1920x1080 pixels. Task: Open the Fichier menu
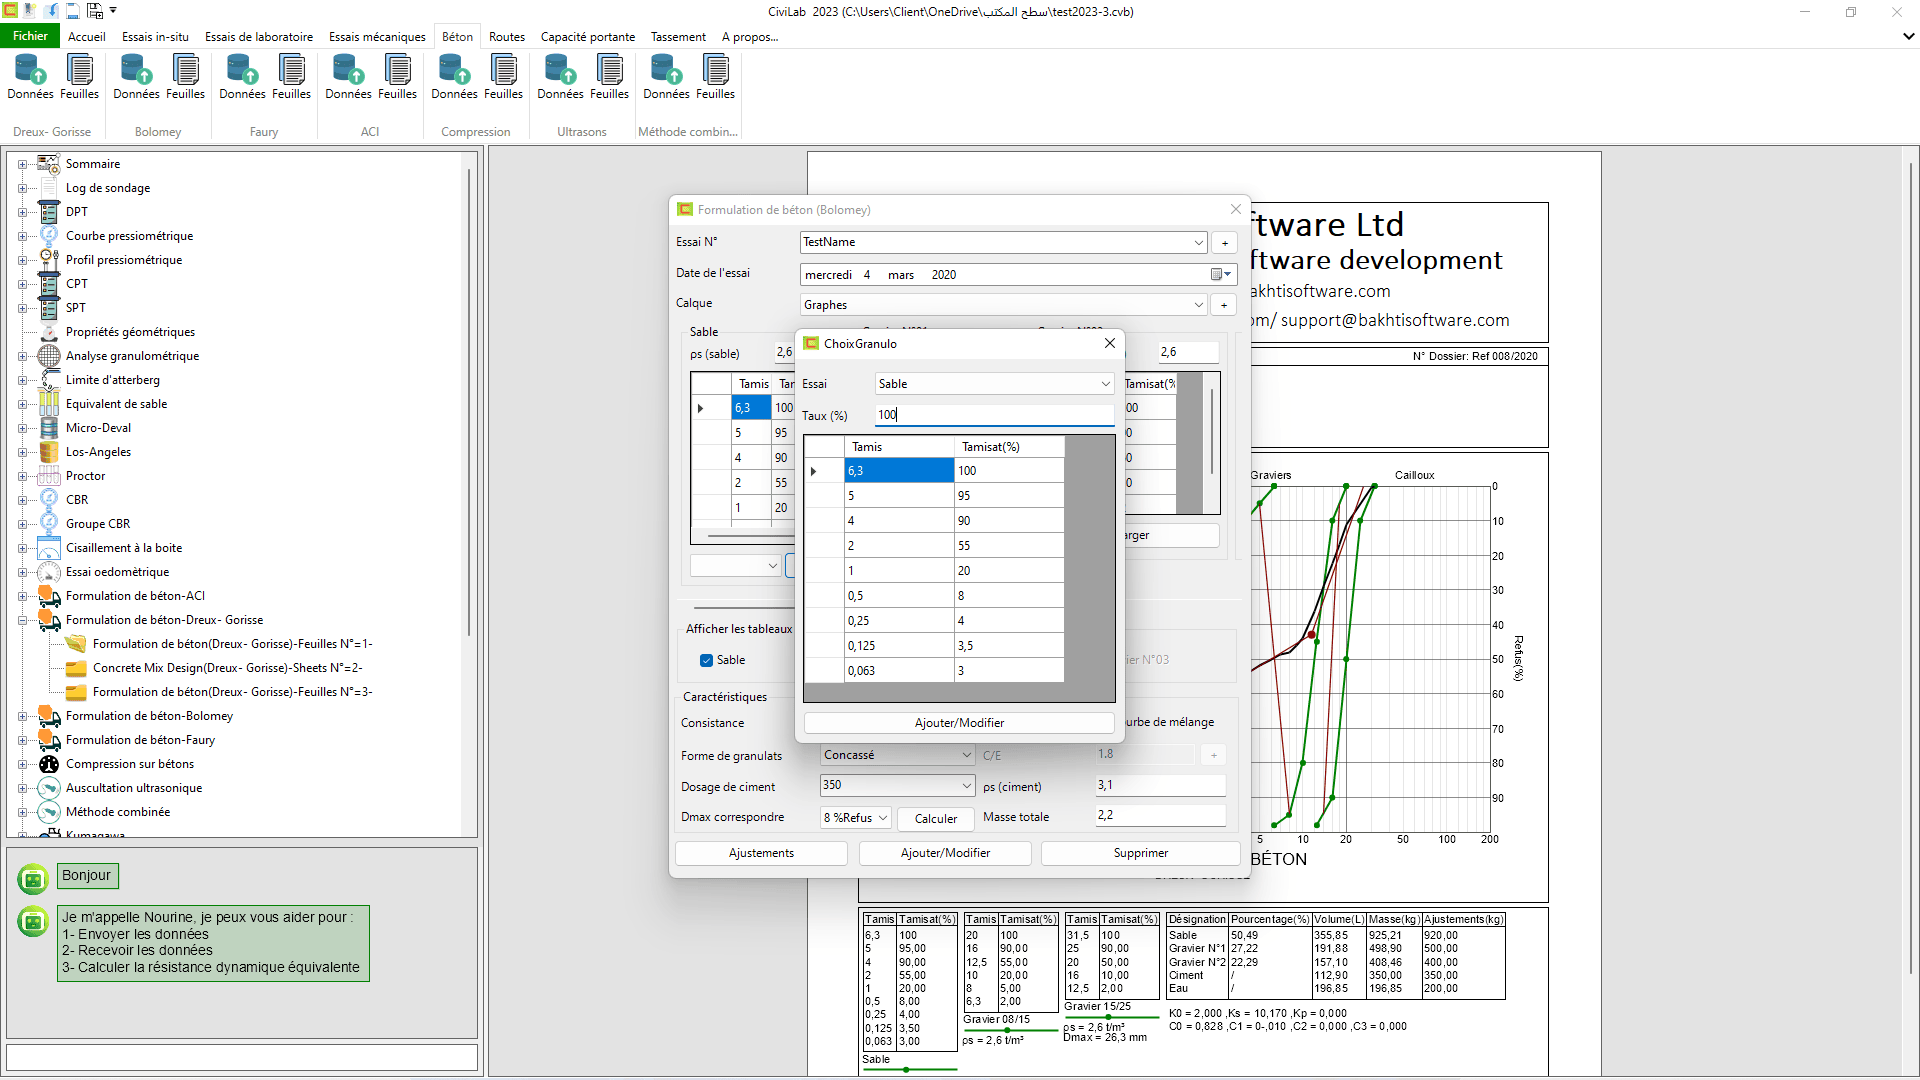click(30, 36)
